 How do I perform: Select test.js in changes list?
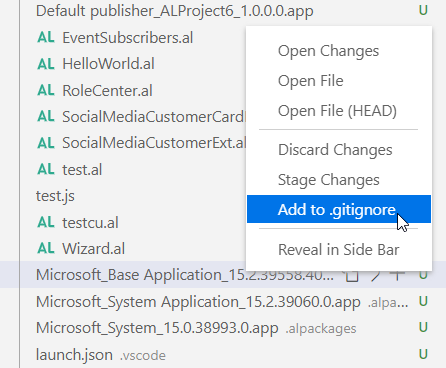click(x=55, y=196)
